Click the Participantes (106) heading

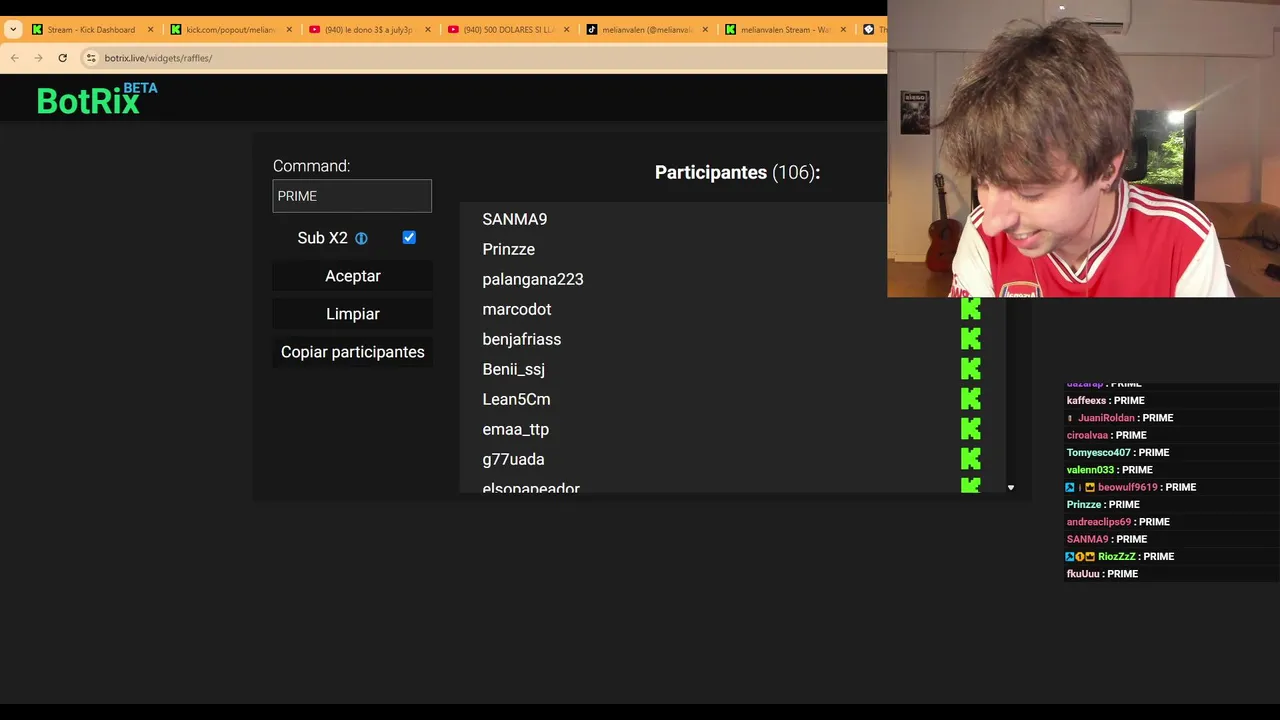[x=737, y=172]
